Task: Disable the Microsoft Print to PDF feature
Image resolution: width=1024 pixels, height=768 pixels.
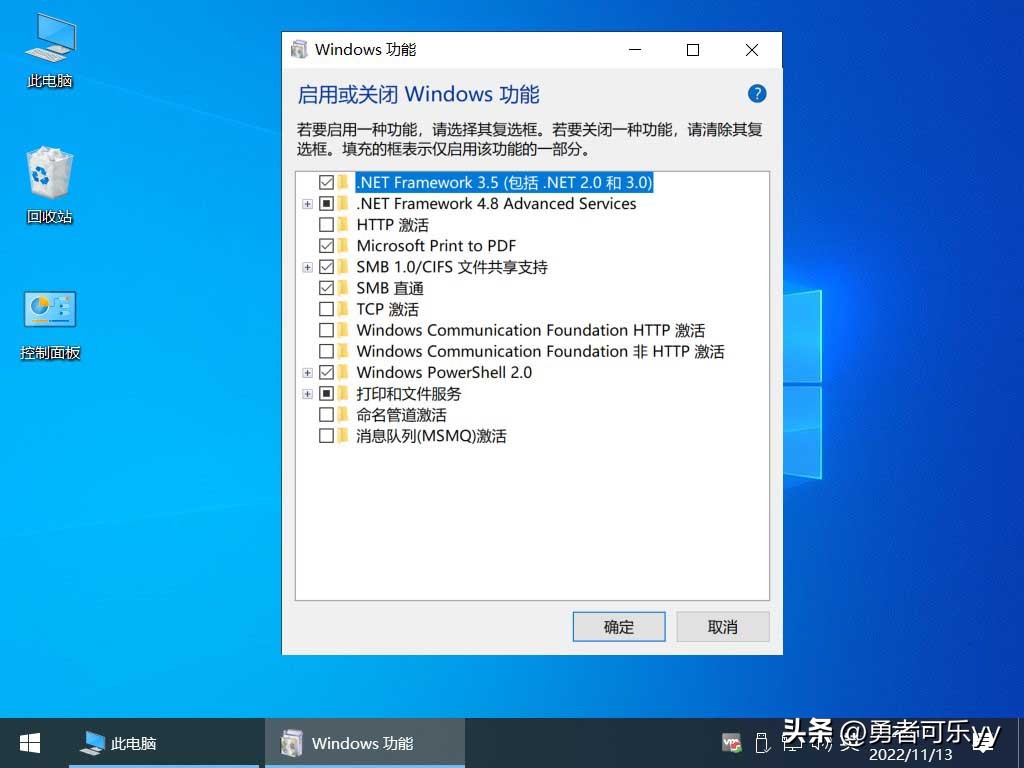Action: point(327,245)
